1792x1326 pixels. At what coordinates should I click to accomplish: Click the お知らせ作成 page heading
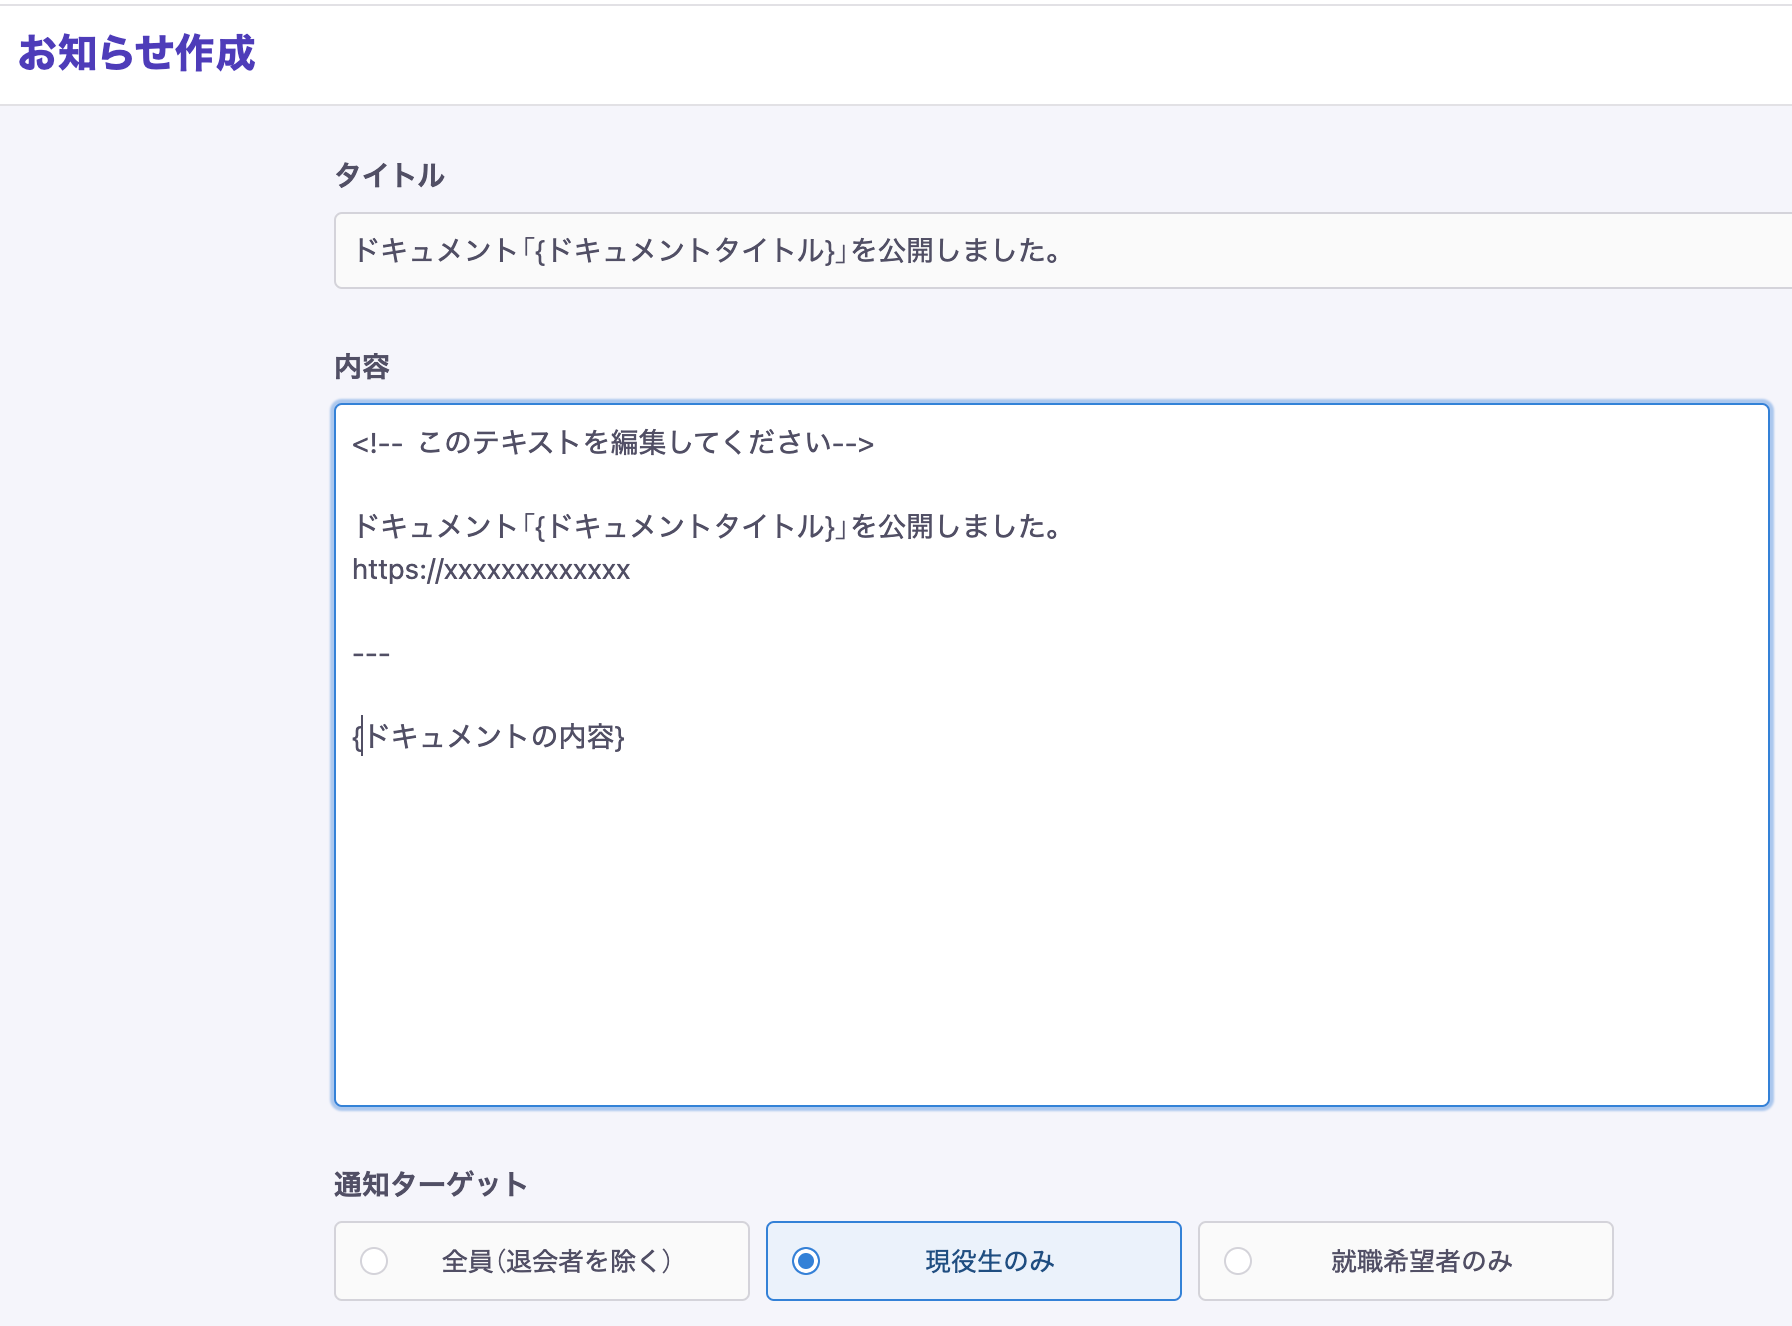click(137, 57)
